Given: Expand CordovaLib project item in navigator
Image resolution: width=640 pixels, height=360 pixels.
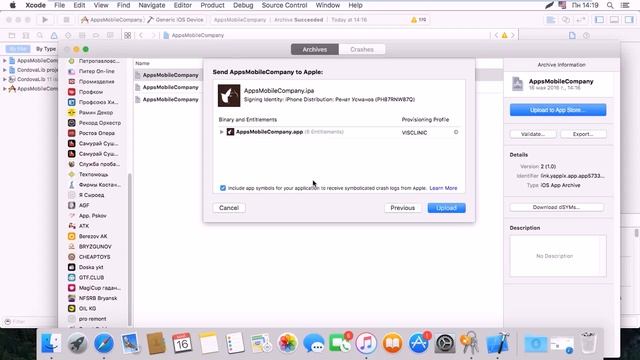Looking at the screenshot, I should point(4,70).
